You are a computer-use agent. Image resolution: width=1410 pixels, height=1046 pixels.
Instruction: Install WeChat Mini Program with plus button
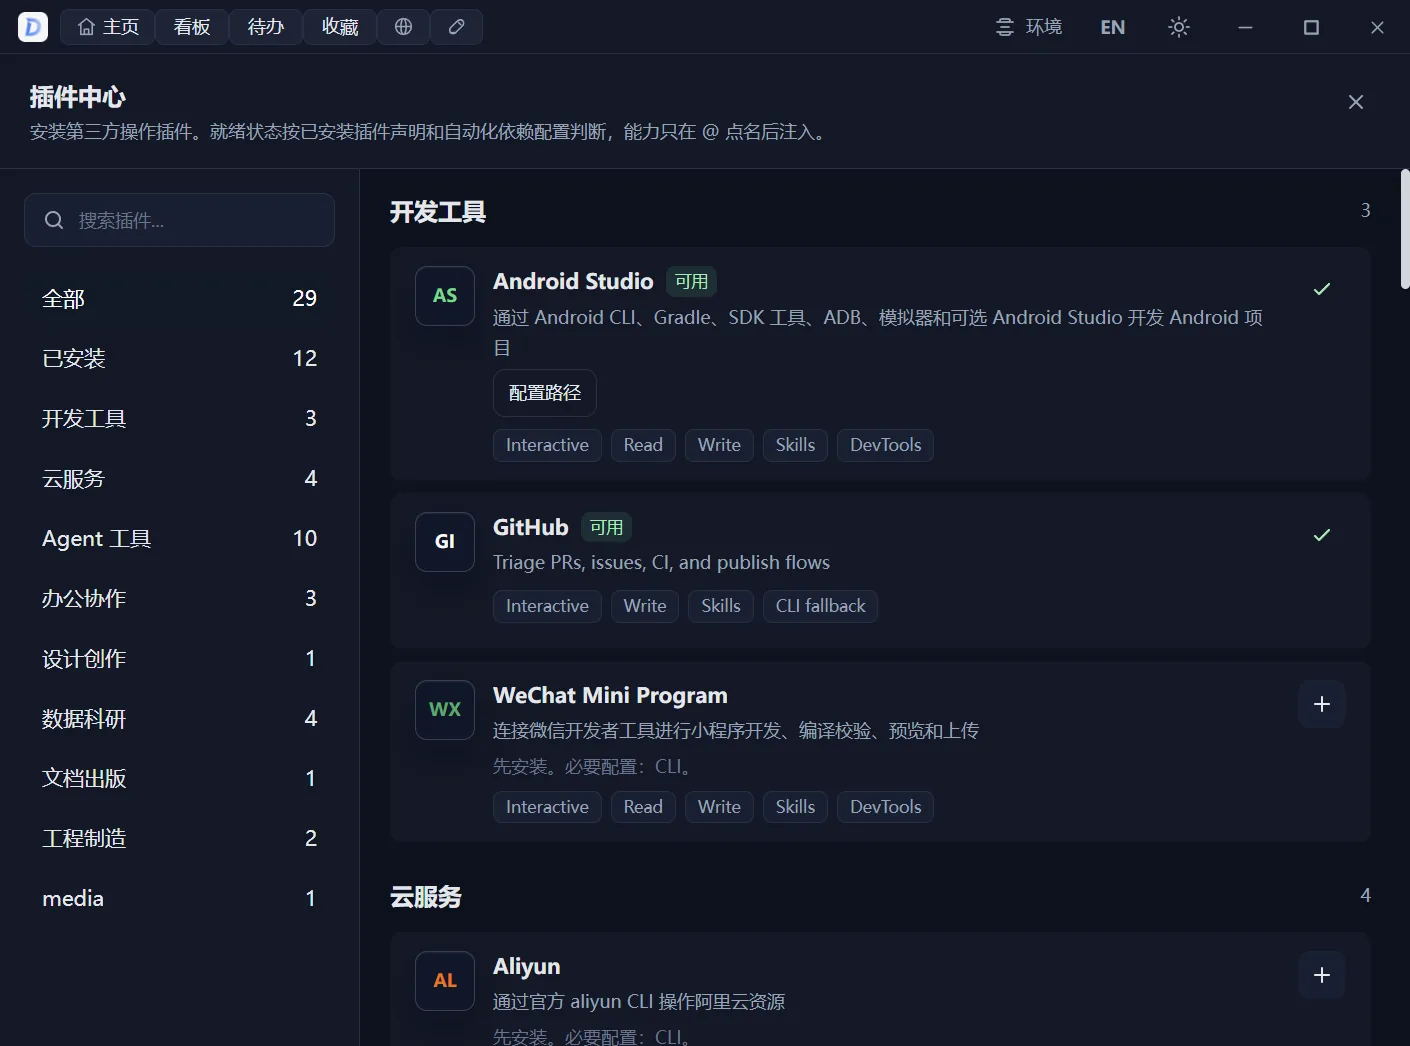[x=1322, y=704]
